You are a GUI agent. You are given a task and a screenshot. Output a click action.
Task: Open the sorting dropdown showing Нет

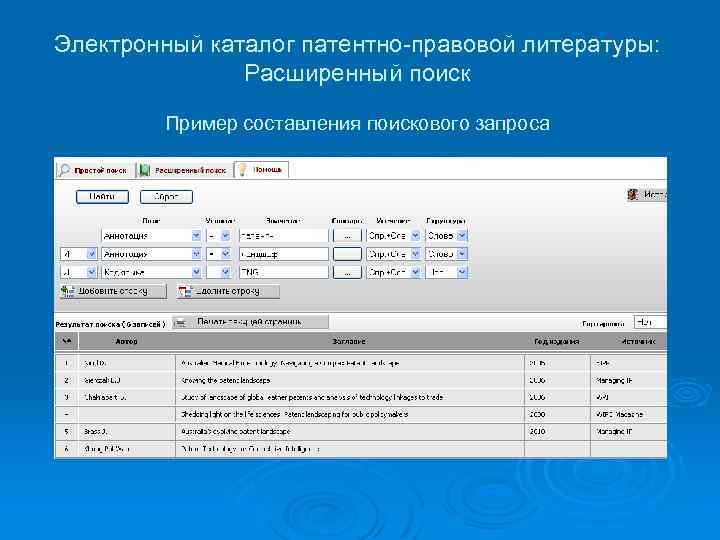650,323
